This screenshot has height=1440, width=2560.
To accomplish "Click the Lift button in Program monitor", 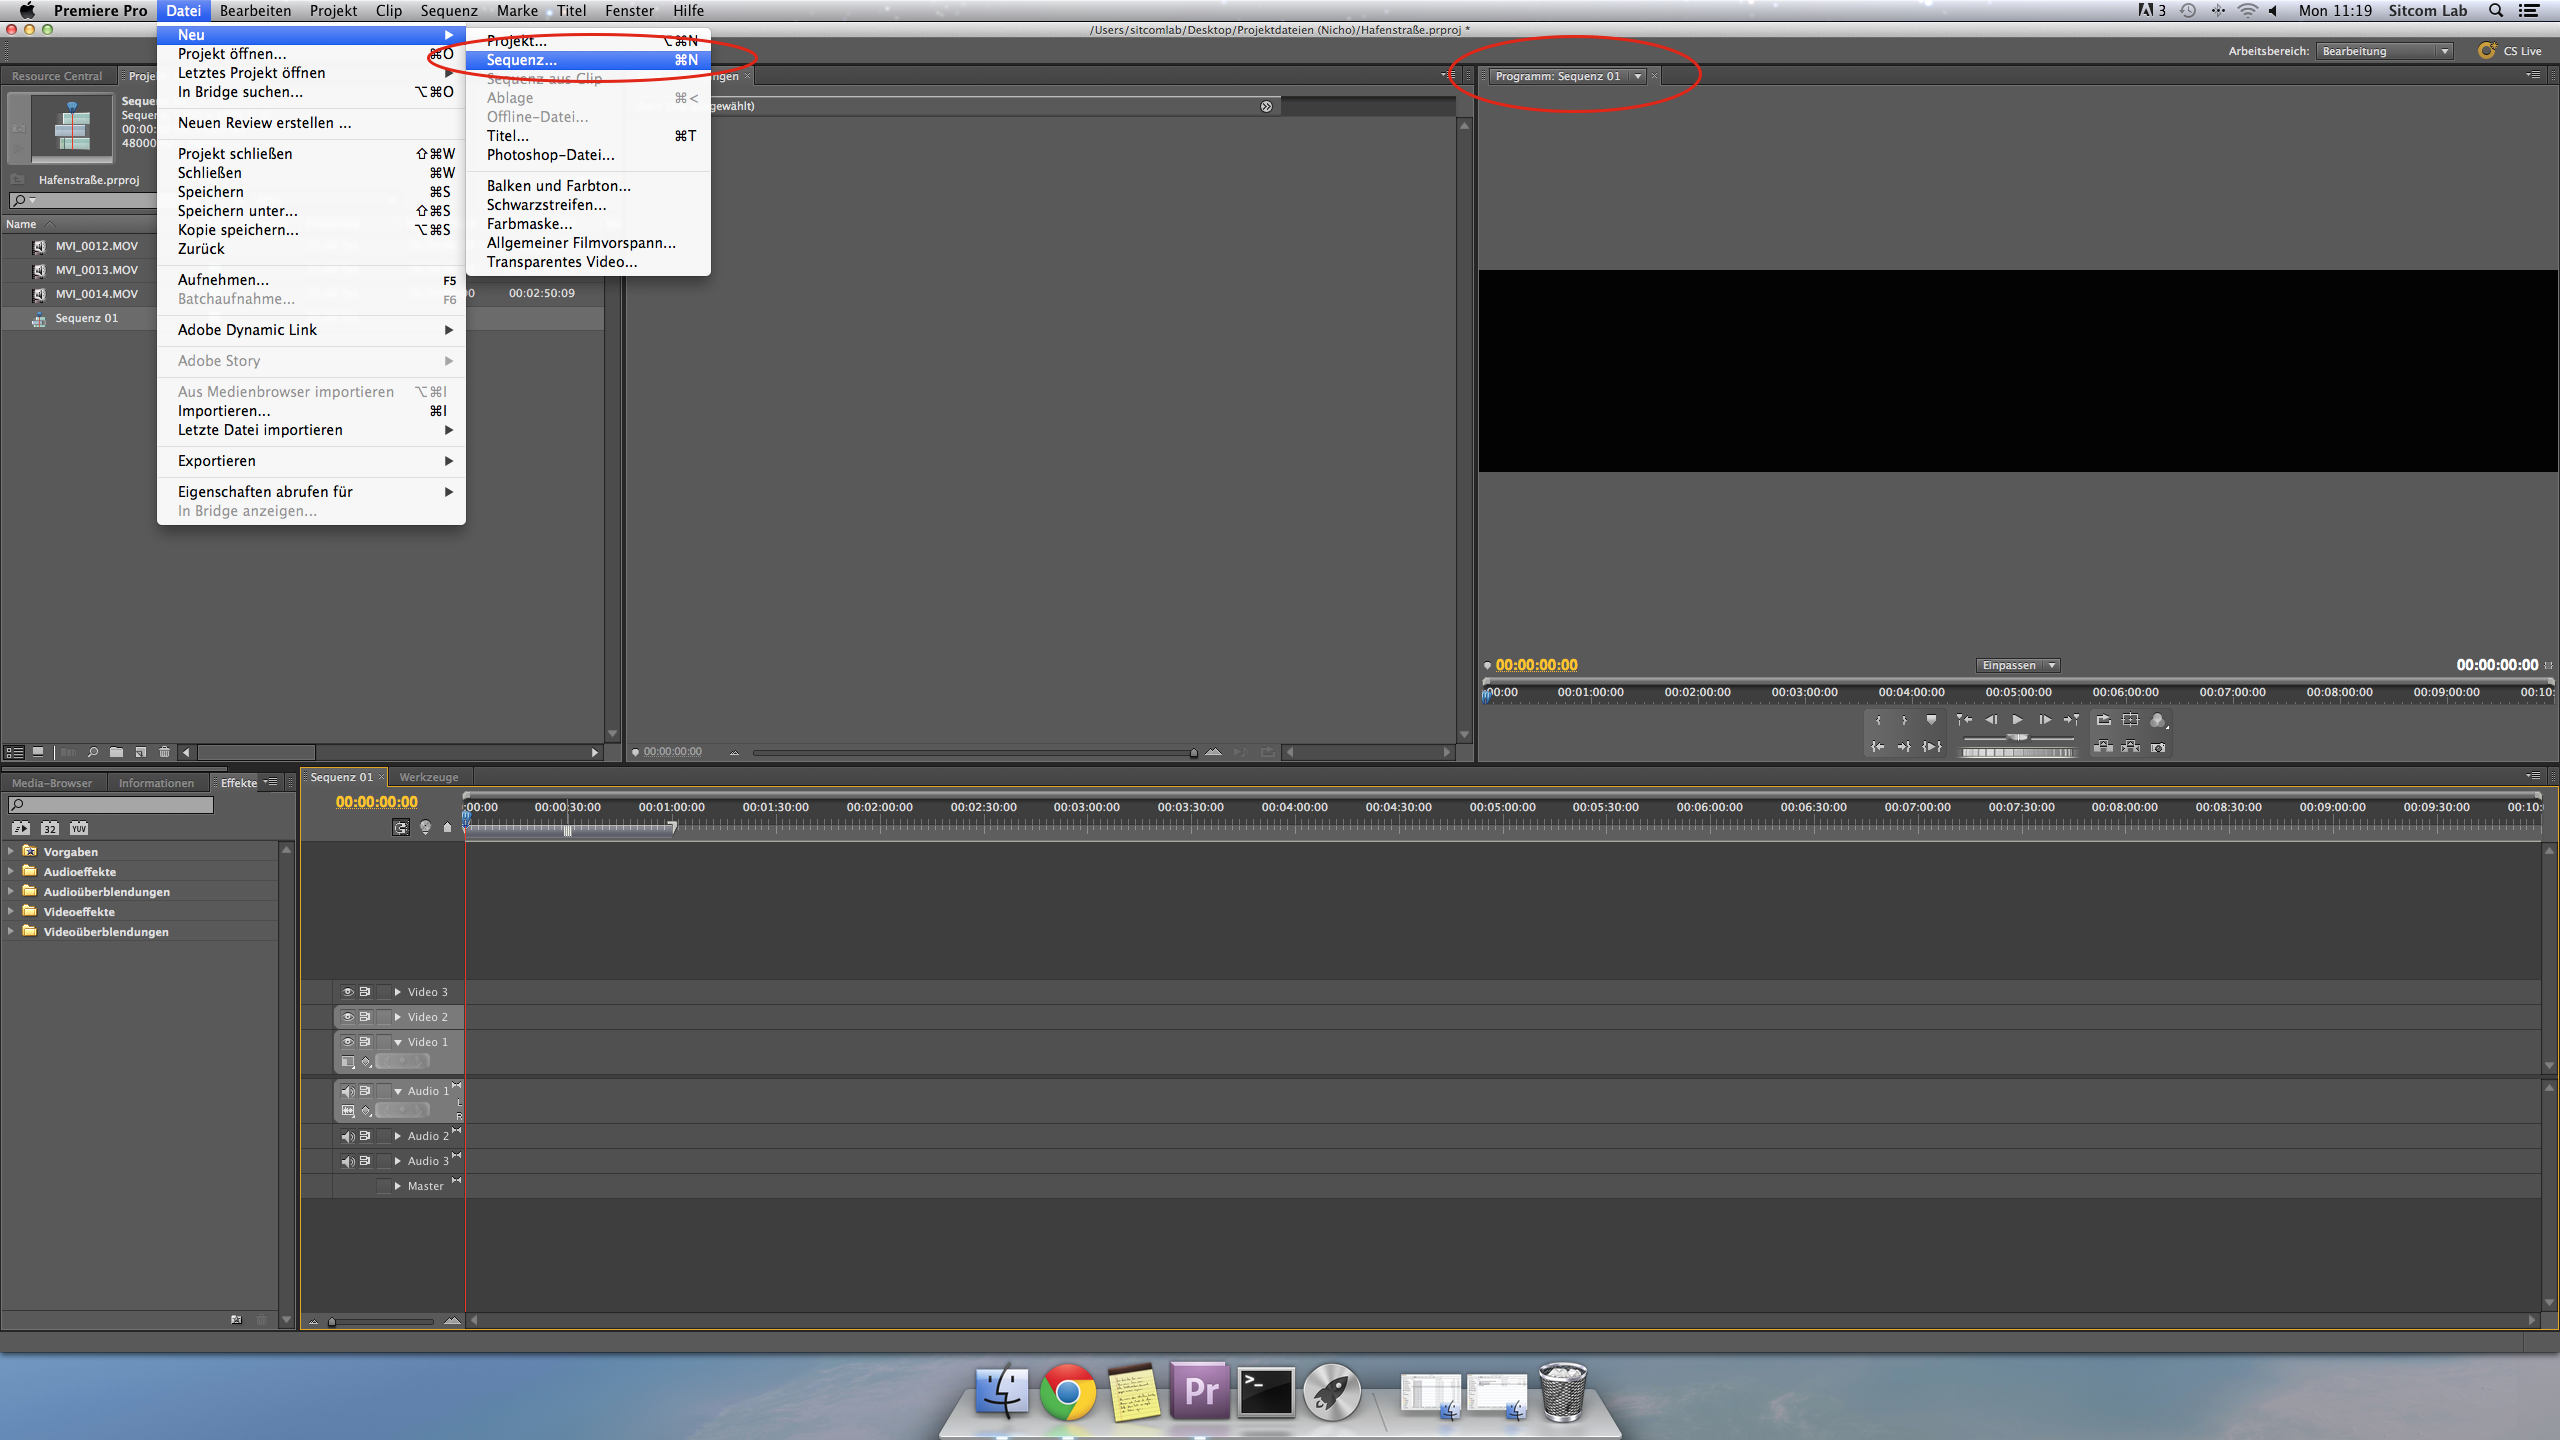I will tap(2104, 747).
